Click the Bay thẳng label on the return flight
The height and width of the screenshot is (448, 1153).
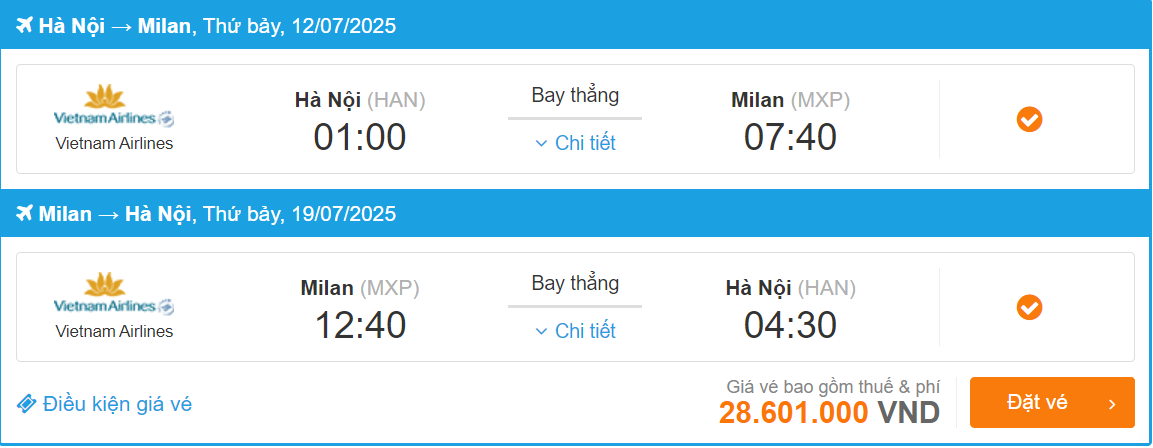tap(575, 283)
